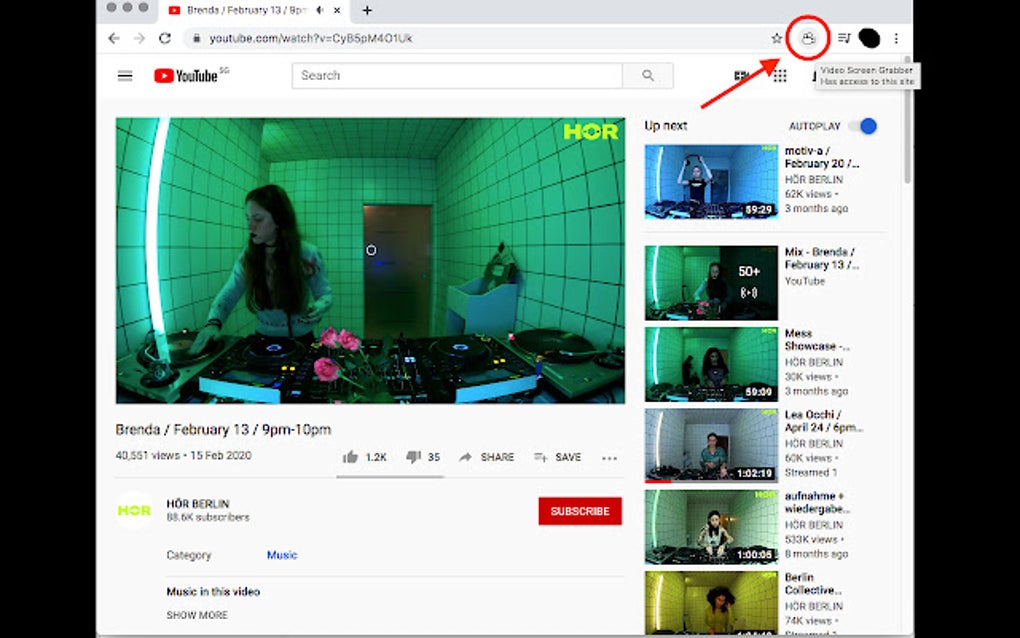Open the Mix - Brenda playlist thumbnail
This screenshot has height=638, width=1020.
(711, 283)
